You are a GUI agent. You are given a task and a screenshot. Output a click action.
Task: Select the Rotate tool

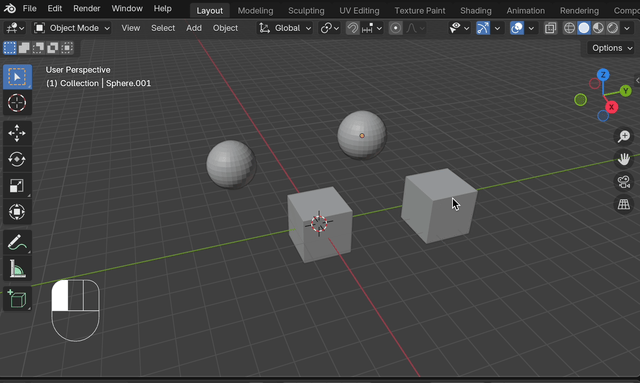tap(17, 160)
